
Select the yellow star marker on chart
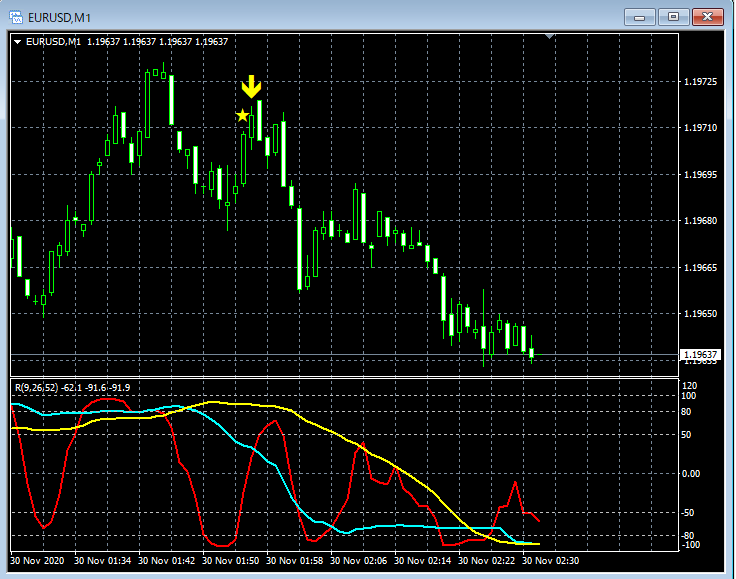click(242, 116)
